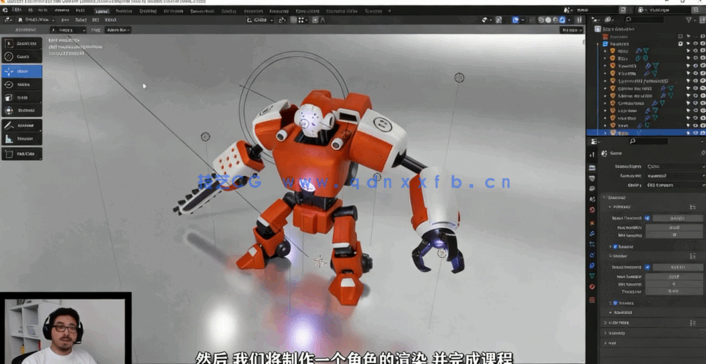Switch viewport shading to Wireframe

pyautogui.click(x=541, y=20)
